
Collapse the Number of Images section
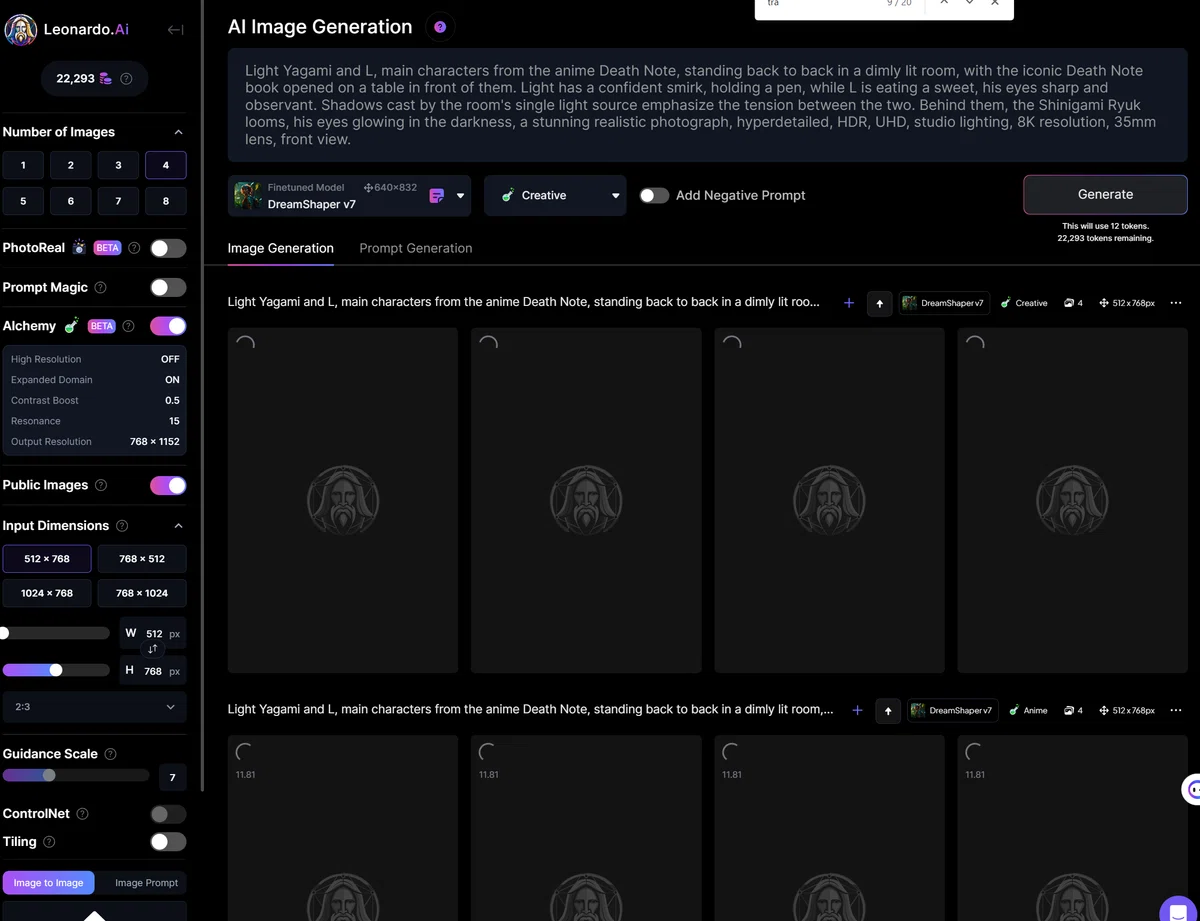tap(178, 132)
